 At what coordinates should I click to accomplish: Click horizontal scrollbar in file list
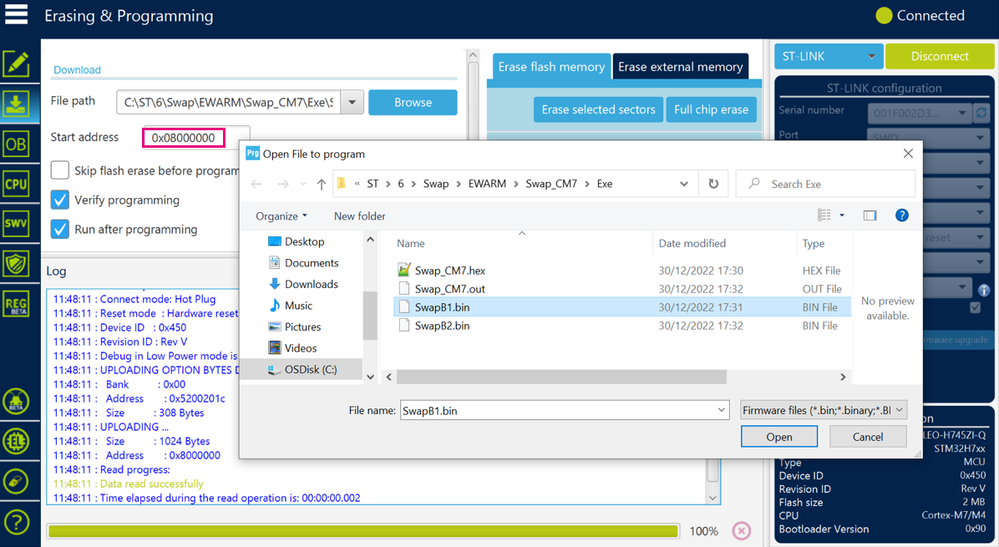point(561,377)
